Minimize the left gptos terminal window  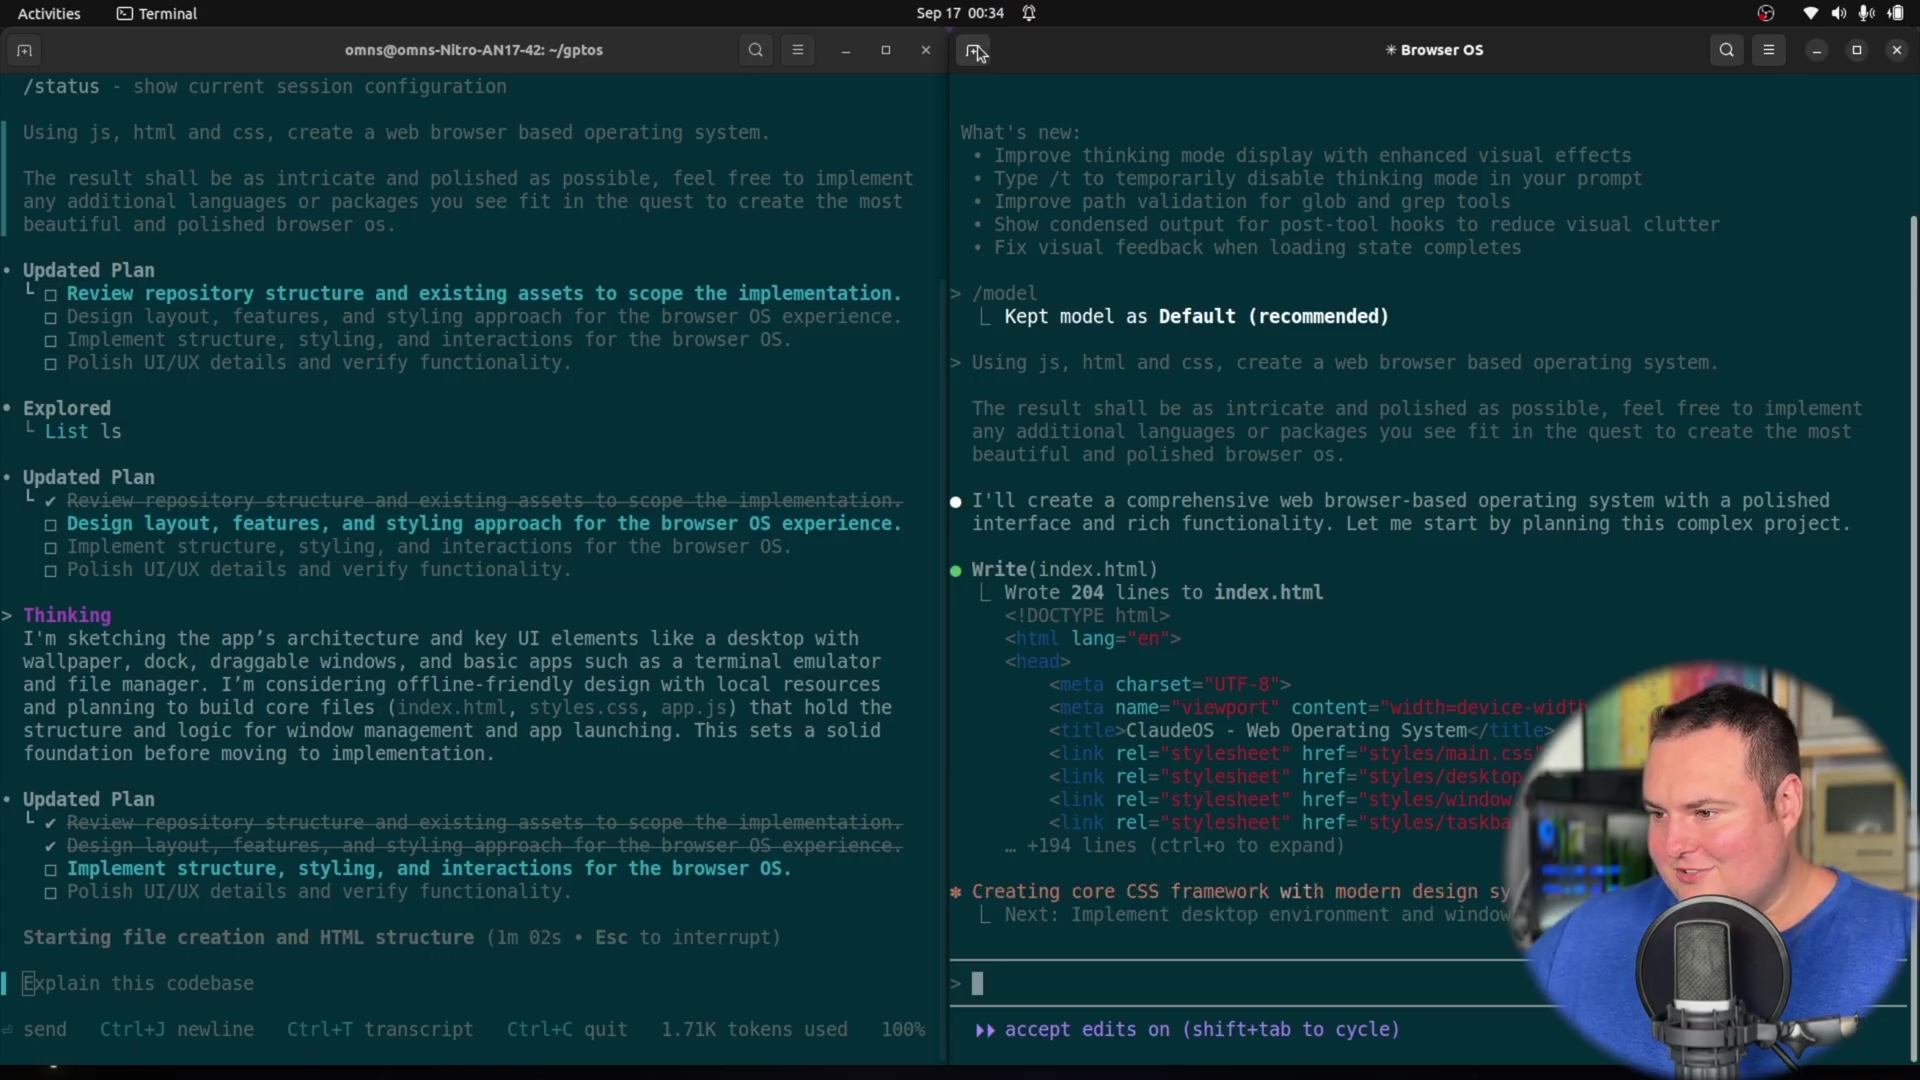click(846, 50)
